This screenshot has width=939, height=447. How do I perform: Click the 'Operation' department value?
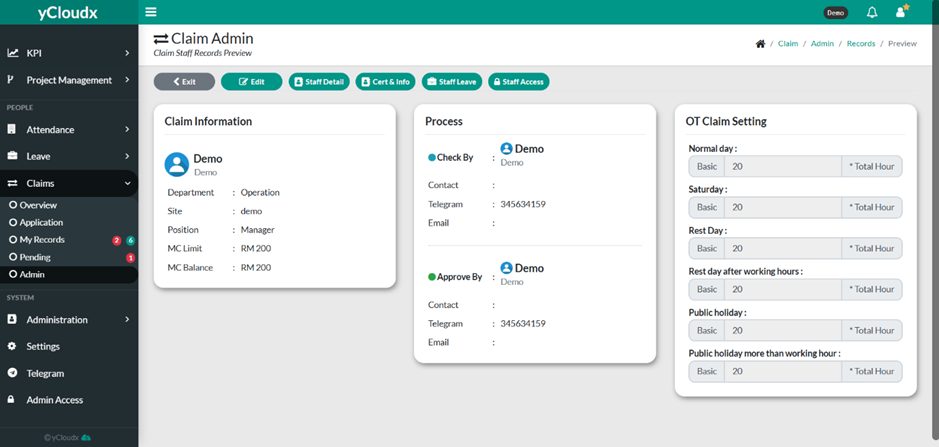coord(260,192)
